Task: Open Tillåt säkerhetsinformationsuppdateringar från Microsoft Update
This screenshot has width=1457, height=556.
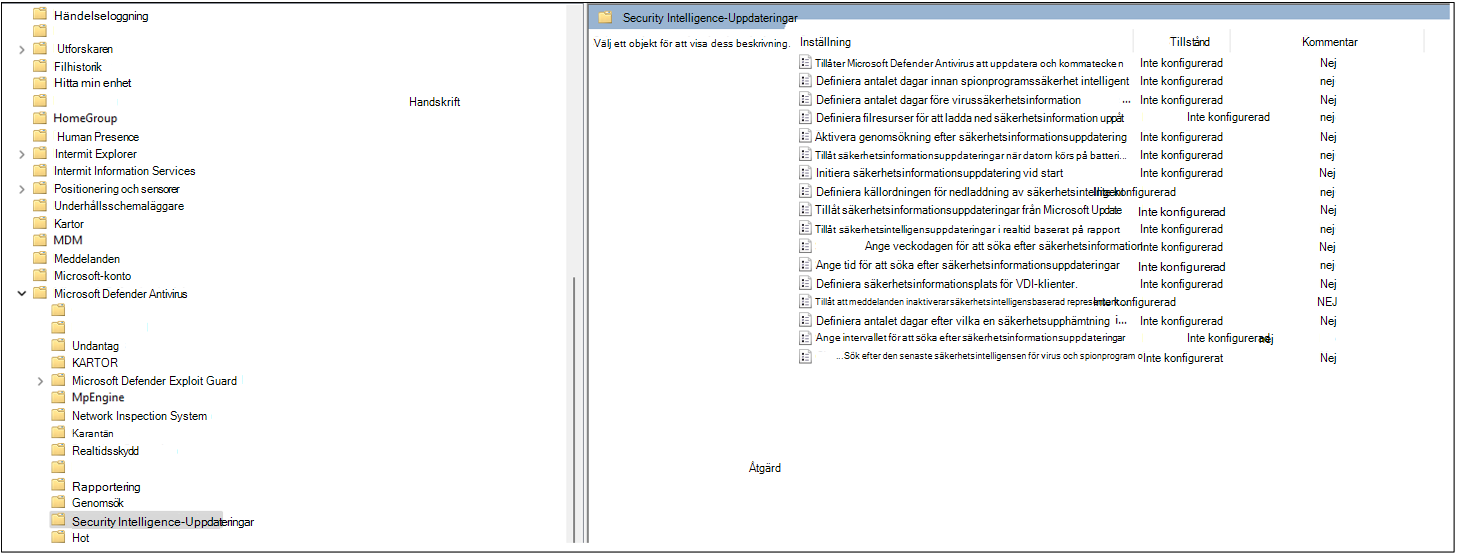Action: point(968,210)
